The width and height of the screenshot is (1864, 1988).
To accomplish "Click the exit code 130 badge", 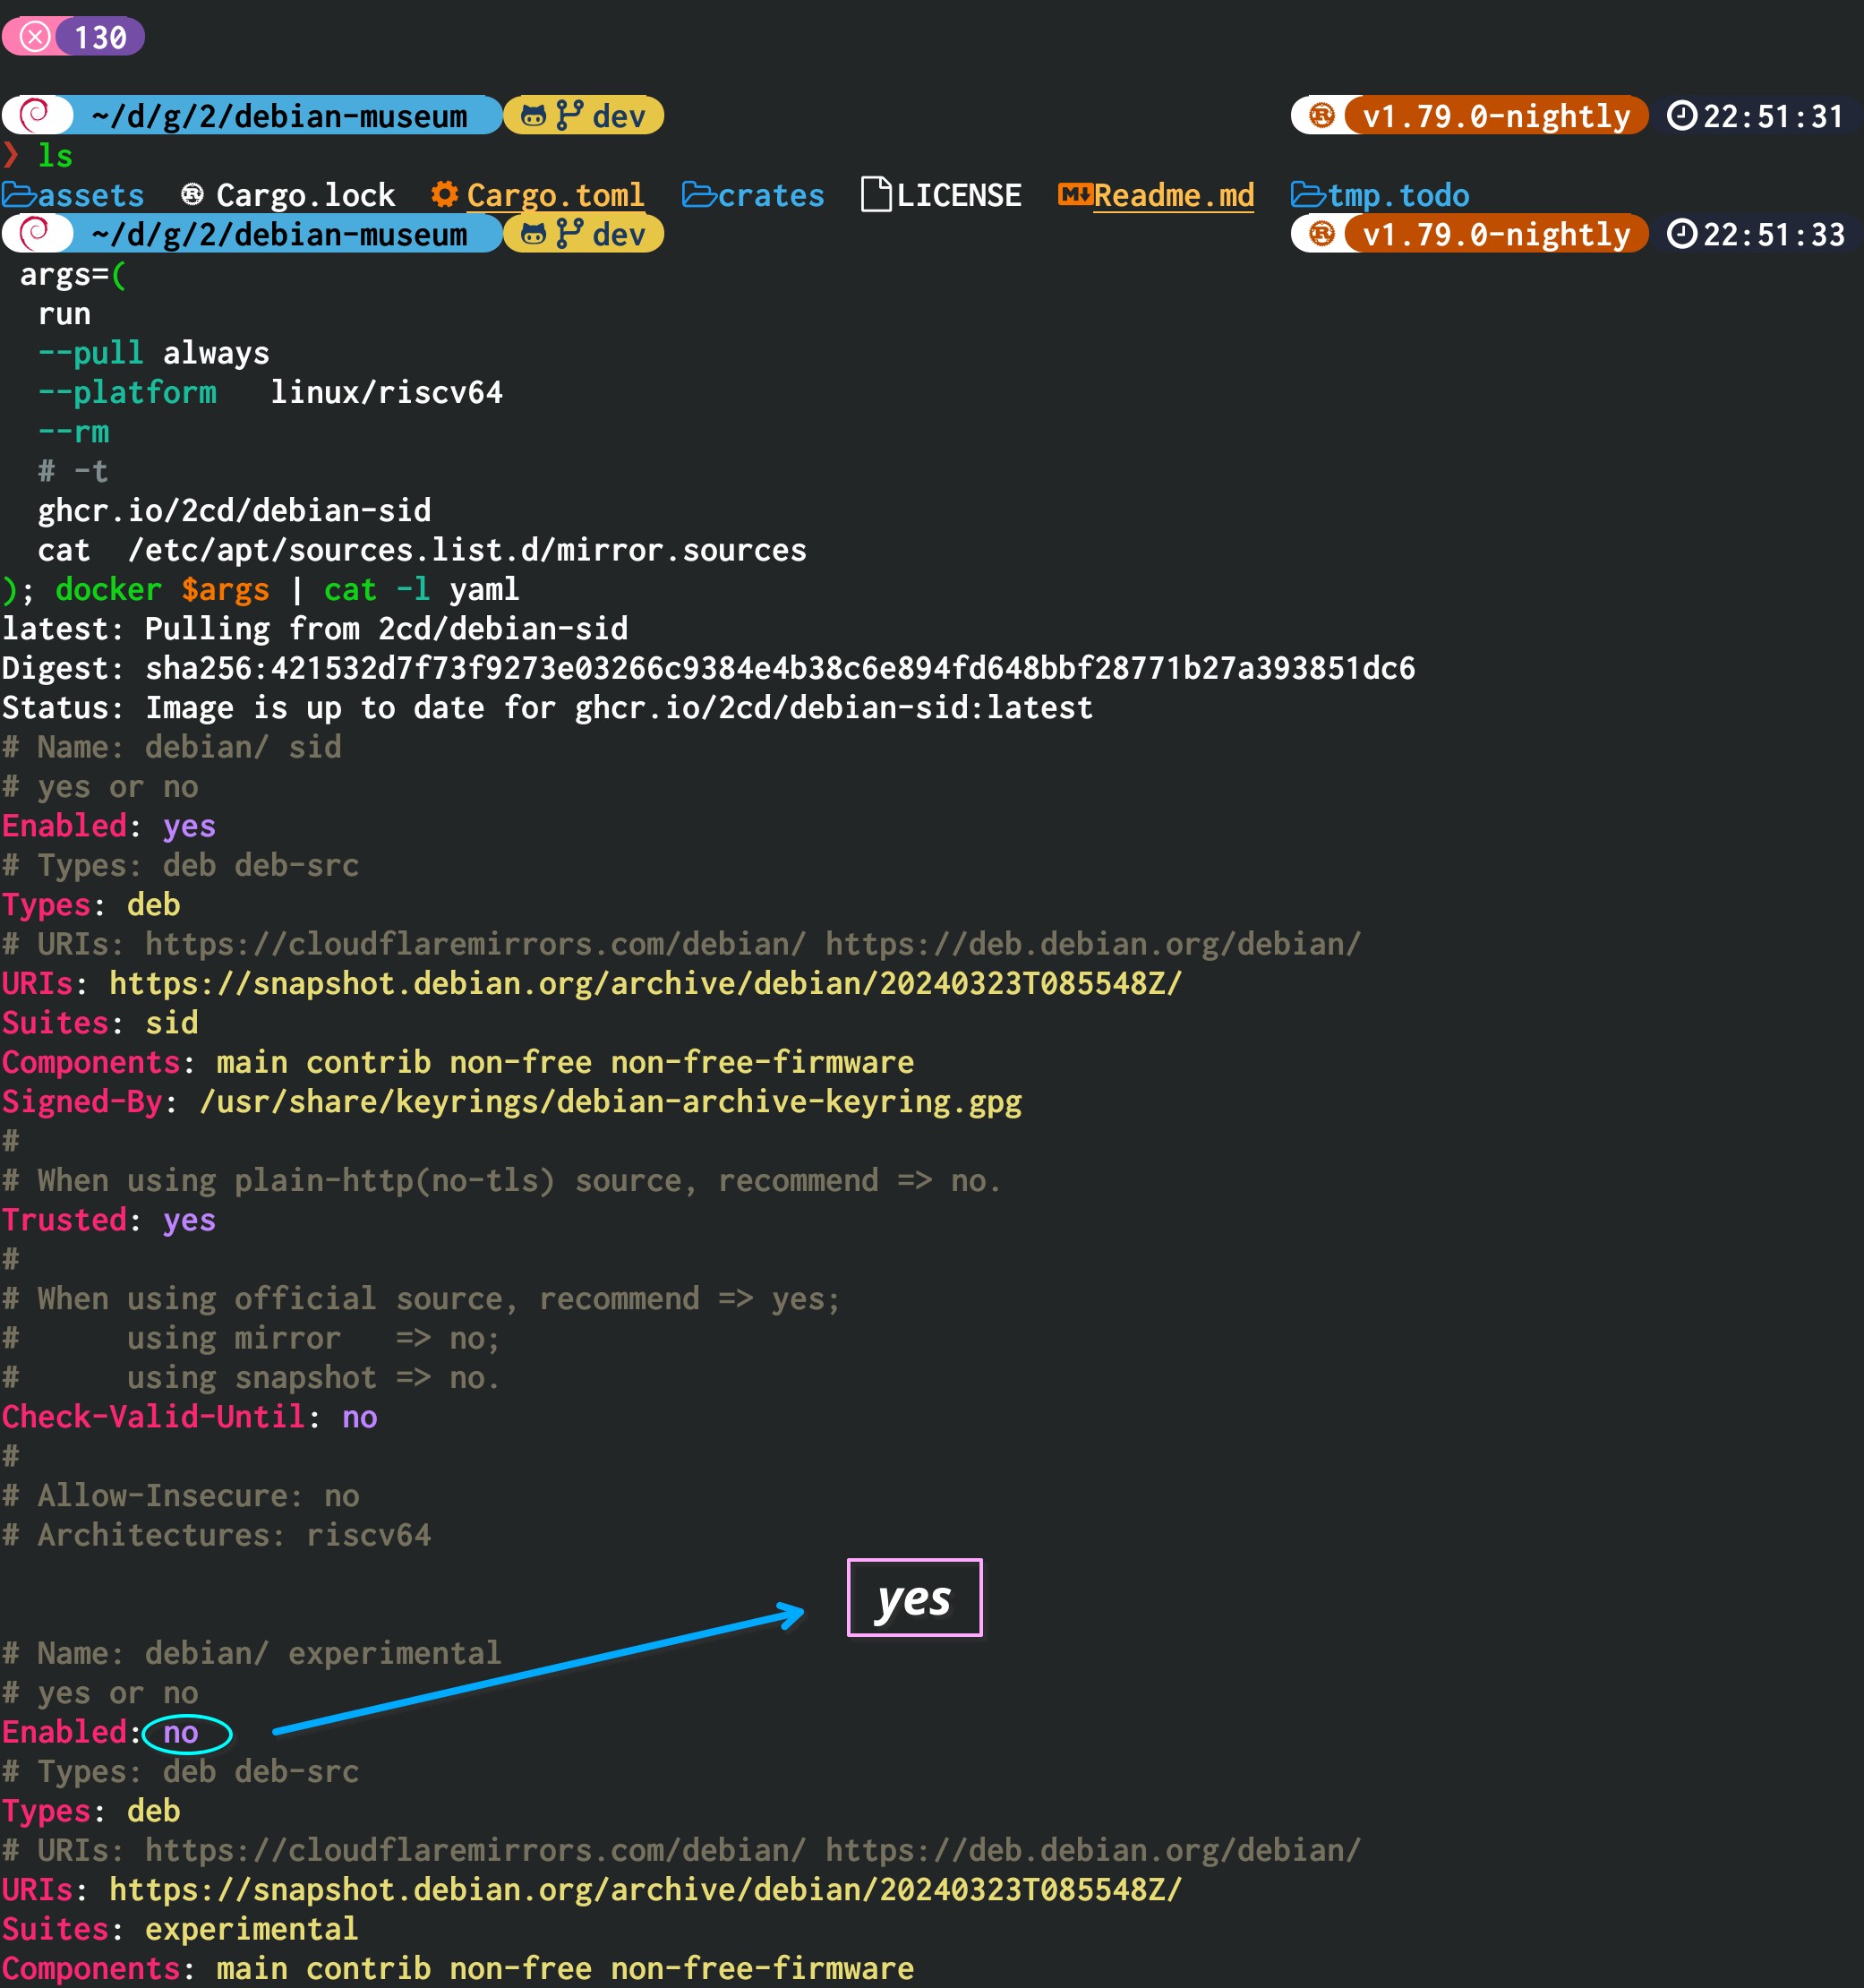I will 100,37.
